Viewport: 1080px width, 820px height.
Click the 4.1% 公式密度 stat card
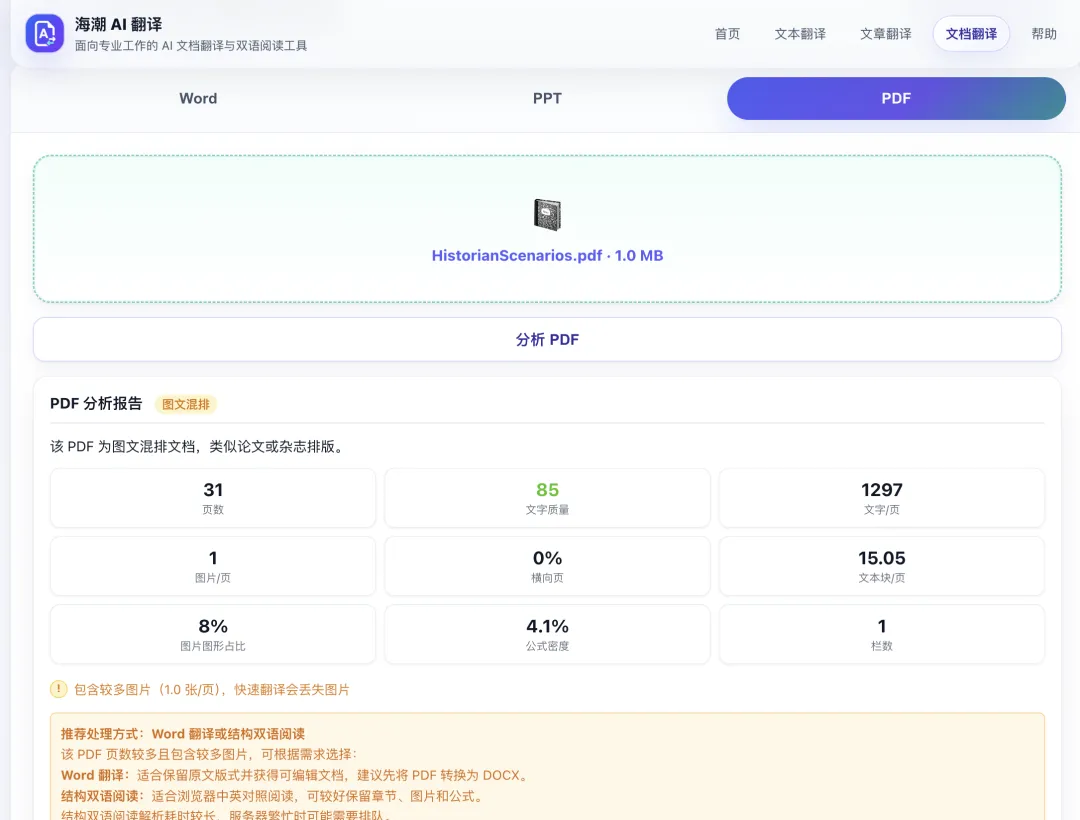pyautogui.click(x=547, y=634)
